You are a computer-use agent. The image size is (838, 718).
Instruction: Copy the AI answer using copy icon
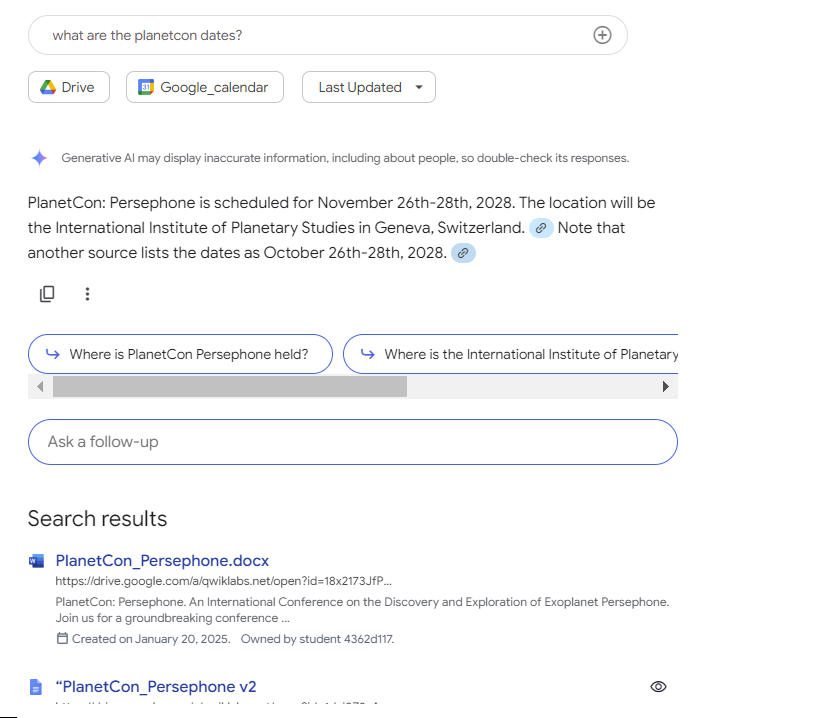(x=47, y=293)
